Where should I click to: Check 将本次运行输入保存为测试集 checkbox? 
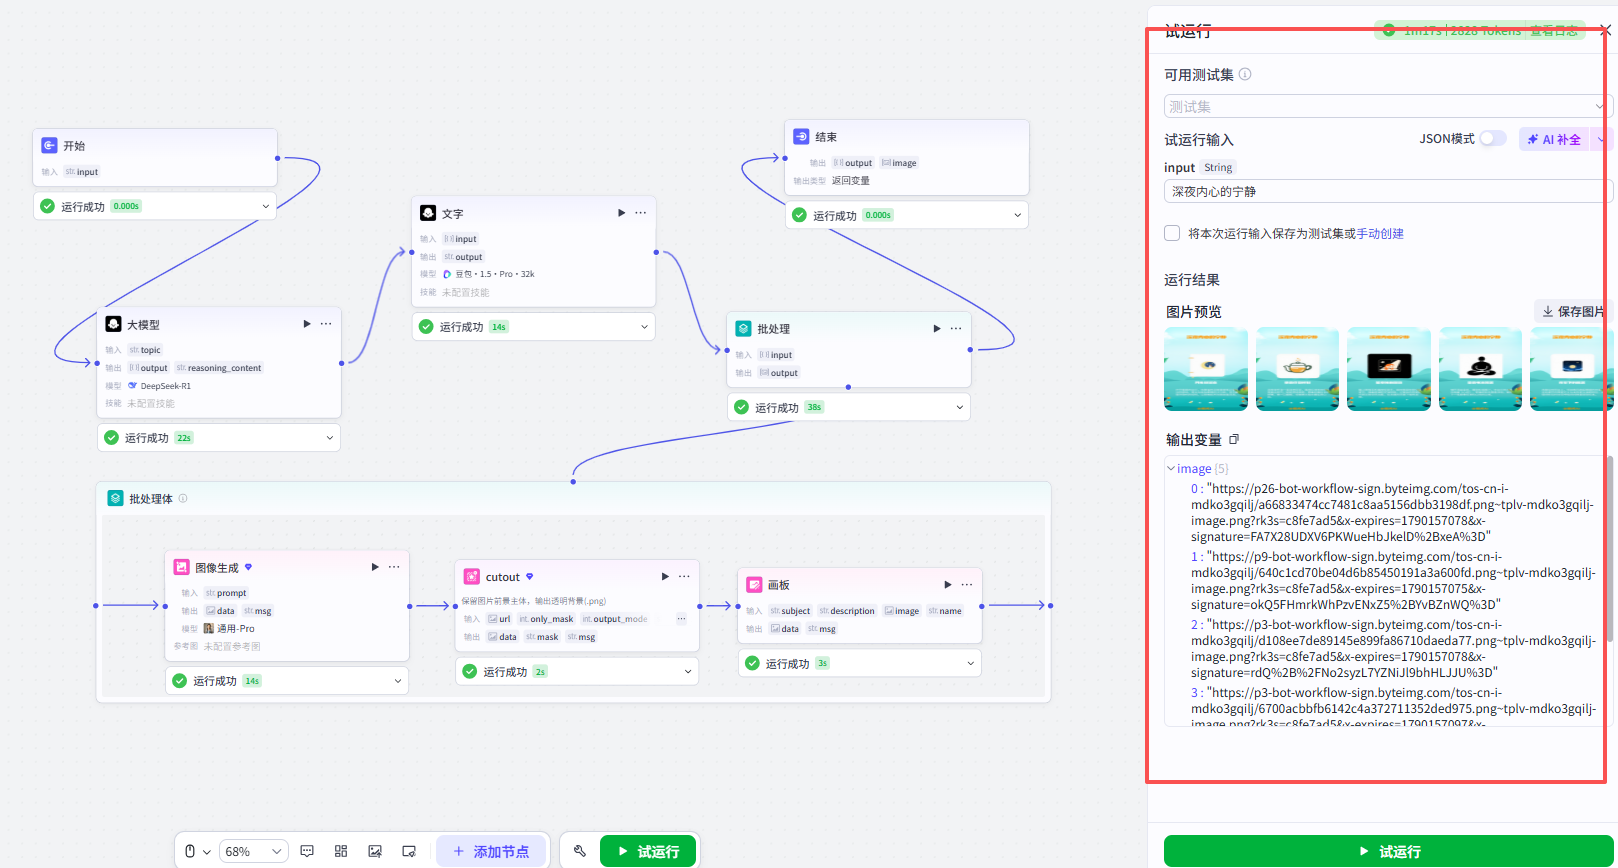point(1172,233)
